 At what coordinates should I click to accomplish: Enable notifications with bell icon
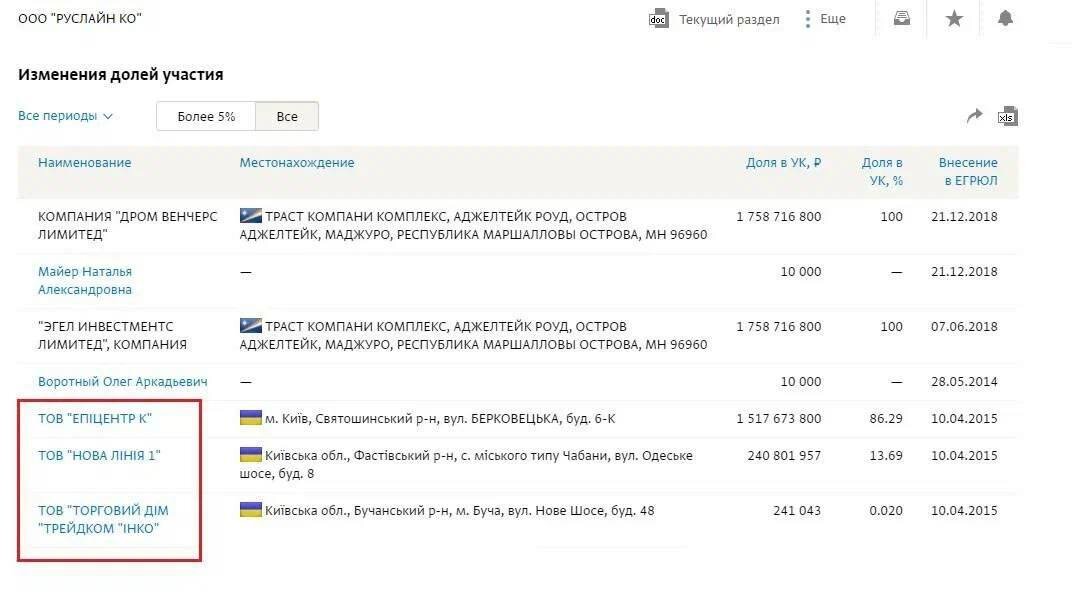(1005, 18)
